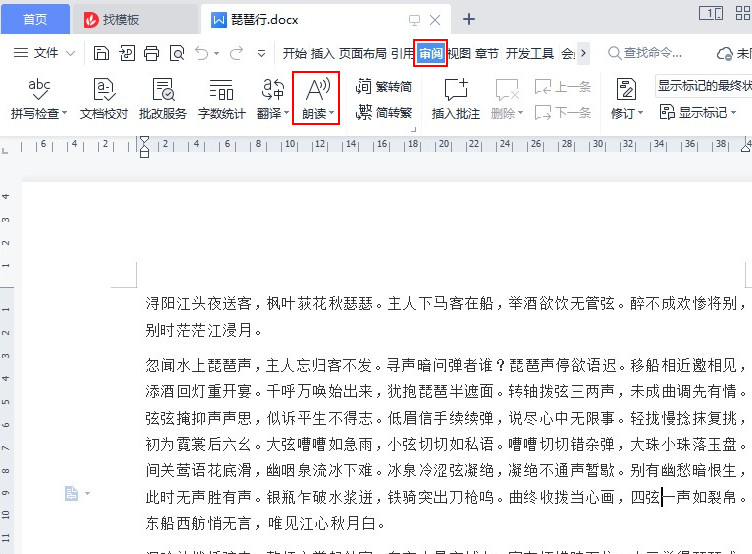Save the document with the toolbar save icon
Image resolution: width=752 pixels, height=554 pixels.
(101, 53)
